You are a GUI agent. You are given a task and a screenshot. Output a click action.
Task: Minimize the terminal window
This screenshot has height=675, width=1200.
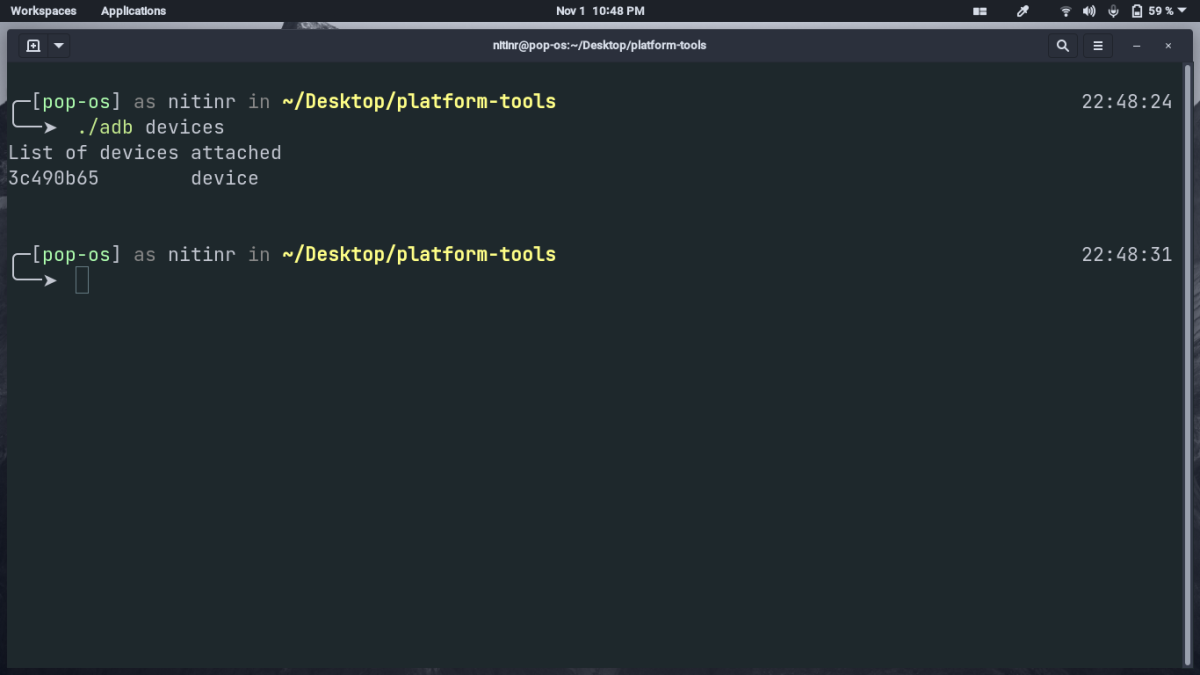pos(1136,45)
